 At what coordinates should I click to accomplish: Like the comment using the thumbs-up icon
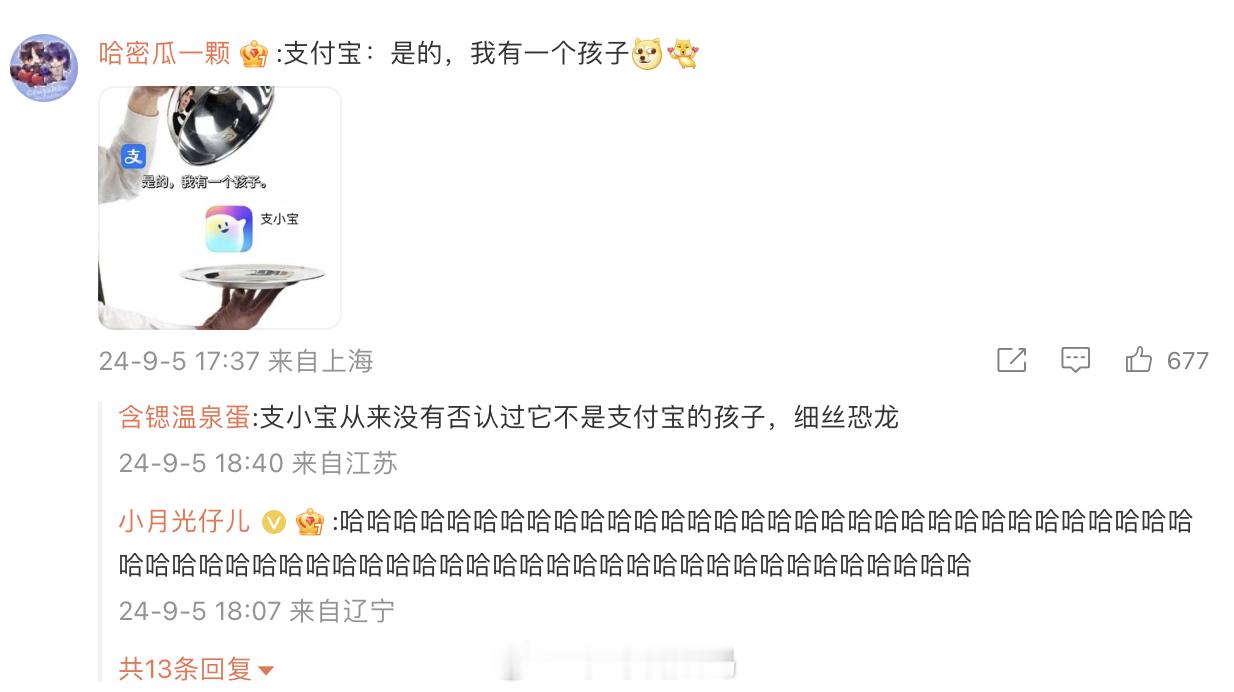[x=1138, y=360]
